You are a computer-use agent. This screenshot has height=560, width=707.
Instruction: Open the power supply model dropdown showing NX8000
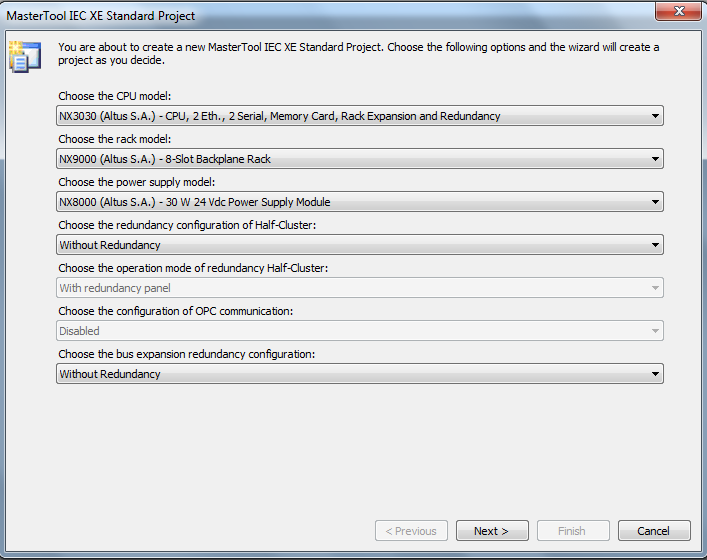coord(360,202)
